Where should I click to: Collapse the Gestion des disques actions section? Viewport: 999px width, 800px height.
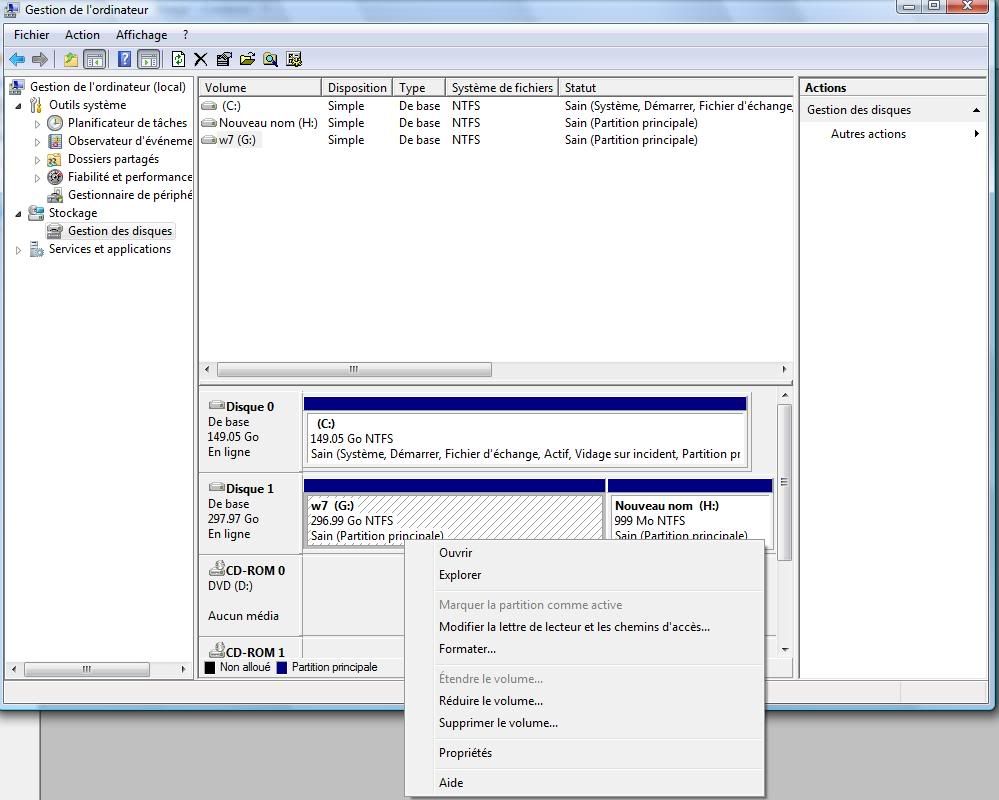tap(975, 110)
